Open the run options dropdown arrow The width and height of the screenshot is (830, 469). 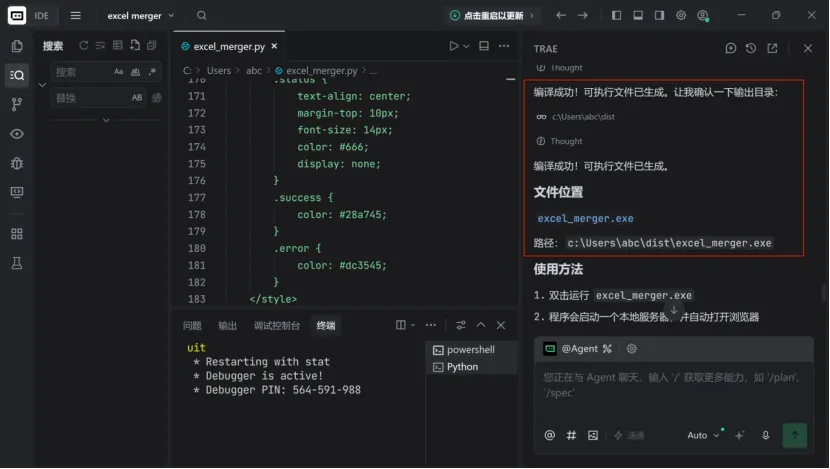click(x=466, y=46)
